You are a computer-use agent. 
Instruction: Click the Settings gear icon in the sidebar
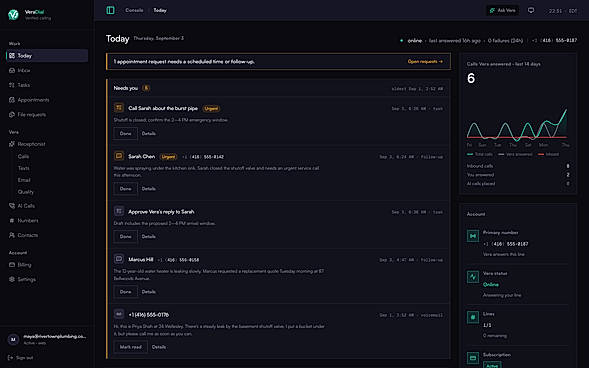pos(12,279)
